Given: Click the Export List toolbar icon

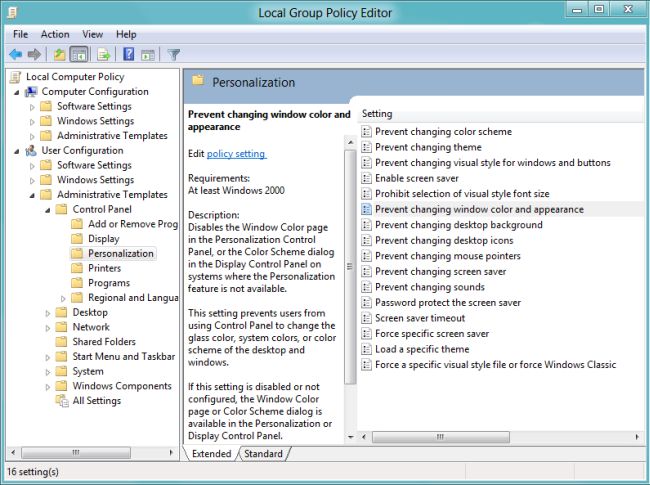Looking at the screenshot, I should pos(103,54).
